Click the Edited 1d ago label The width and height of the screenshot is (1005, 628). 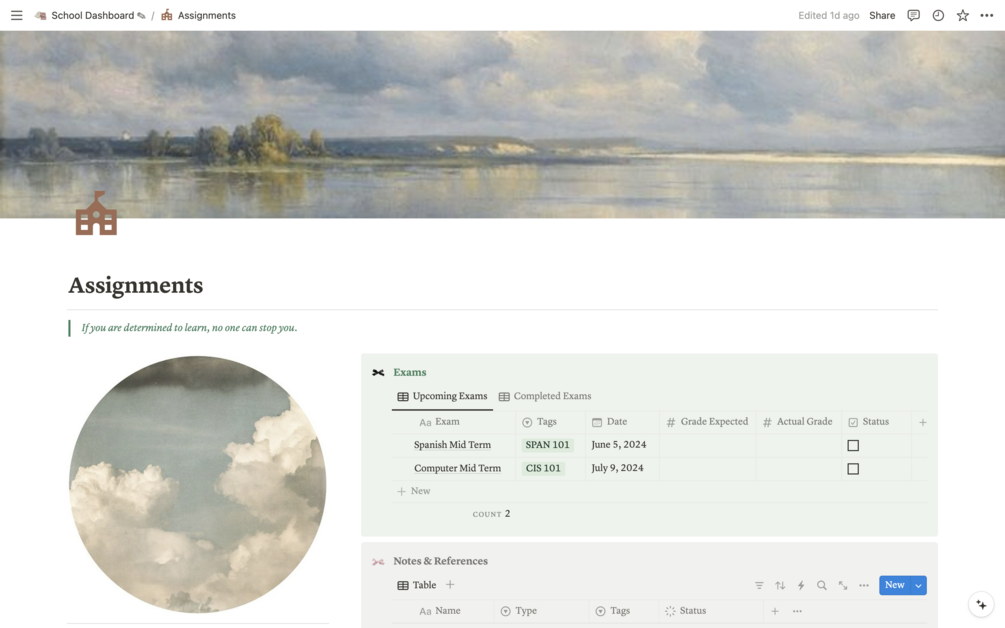click(828, 15)
